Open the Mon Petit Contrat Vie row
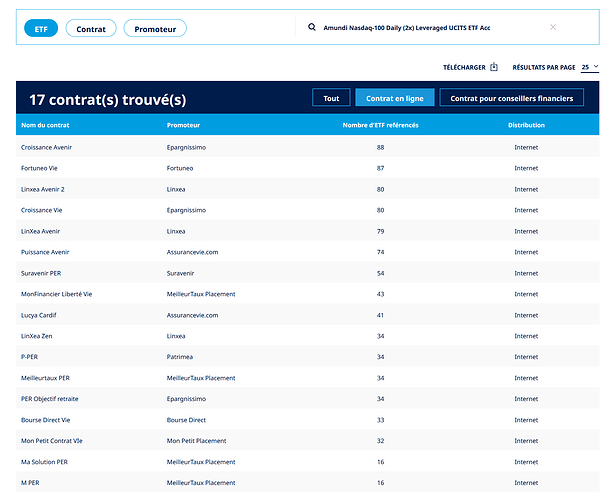Viewport: 613px width, 500px height. (x=307, y=441)
